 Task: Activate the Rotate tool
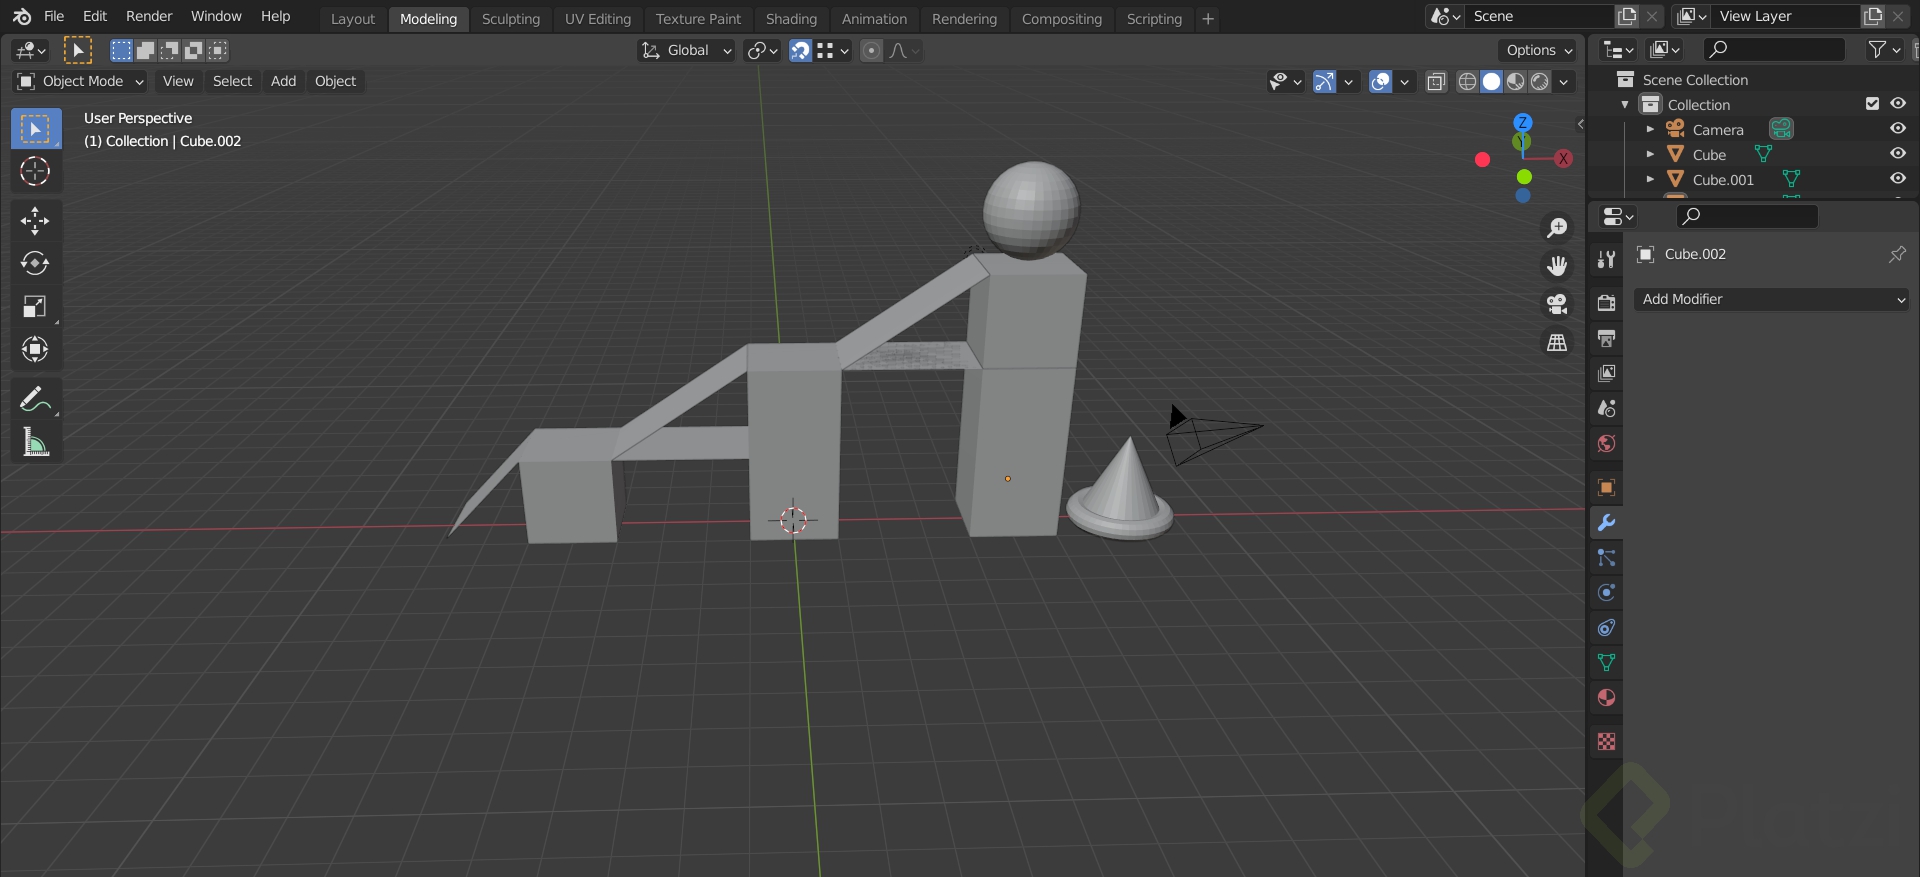point(35,263)
